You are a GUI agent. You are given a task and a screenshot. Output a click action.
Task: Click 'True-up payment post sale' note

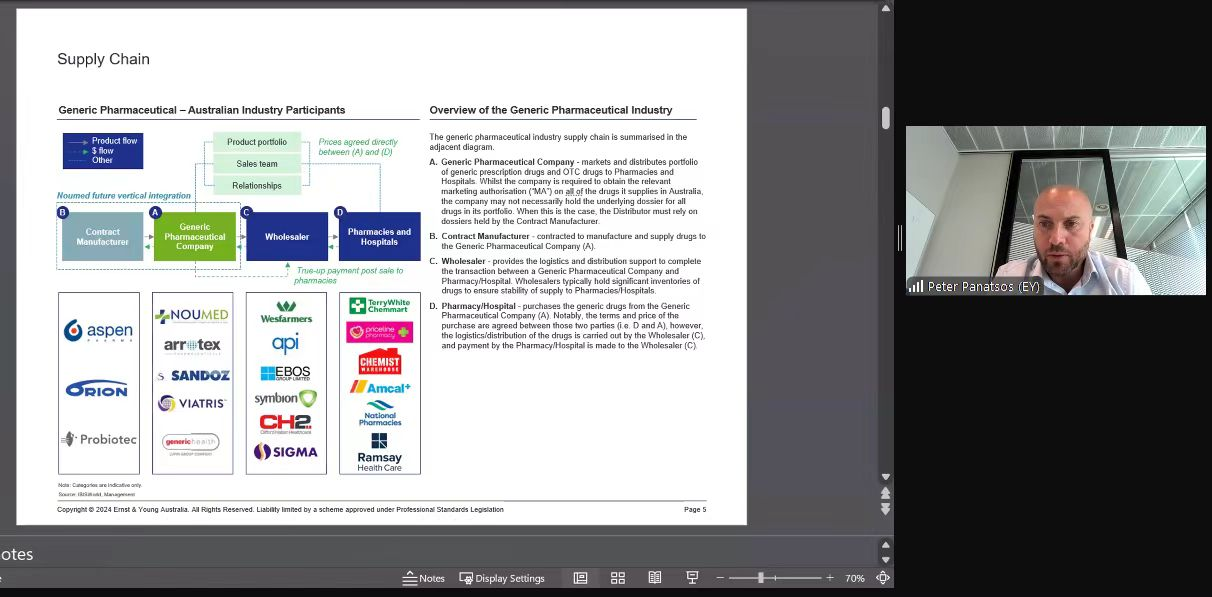350,276
